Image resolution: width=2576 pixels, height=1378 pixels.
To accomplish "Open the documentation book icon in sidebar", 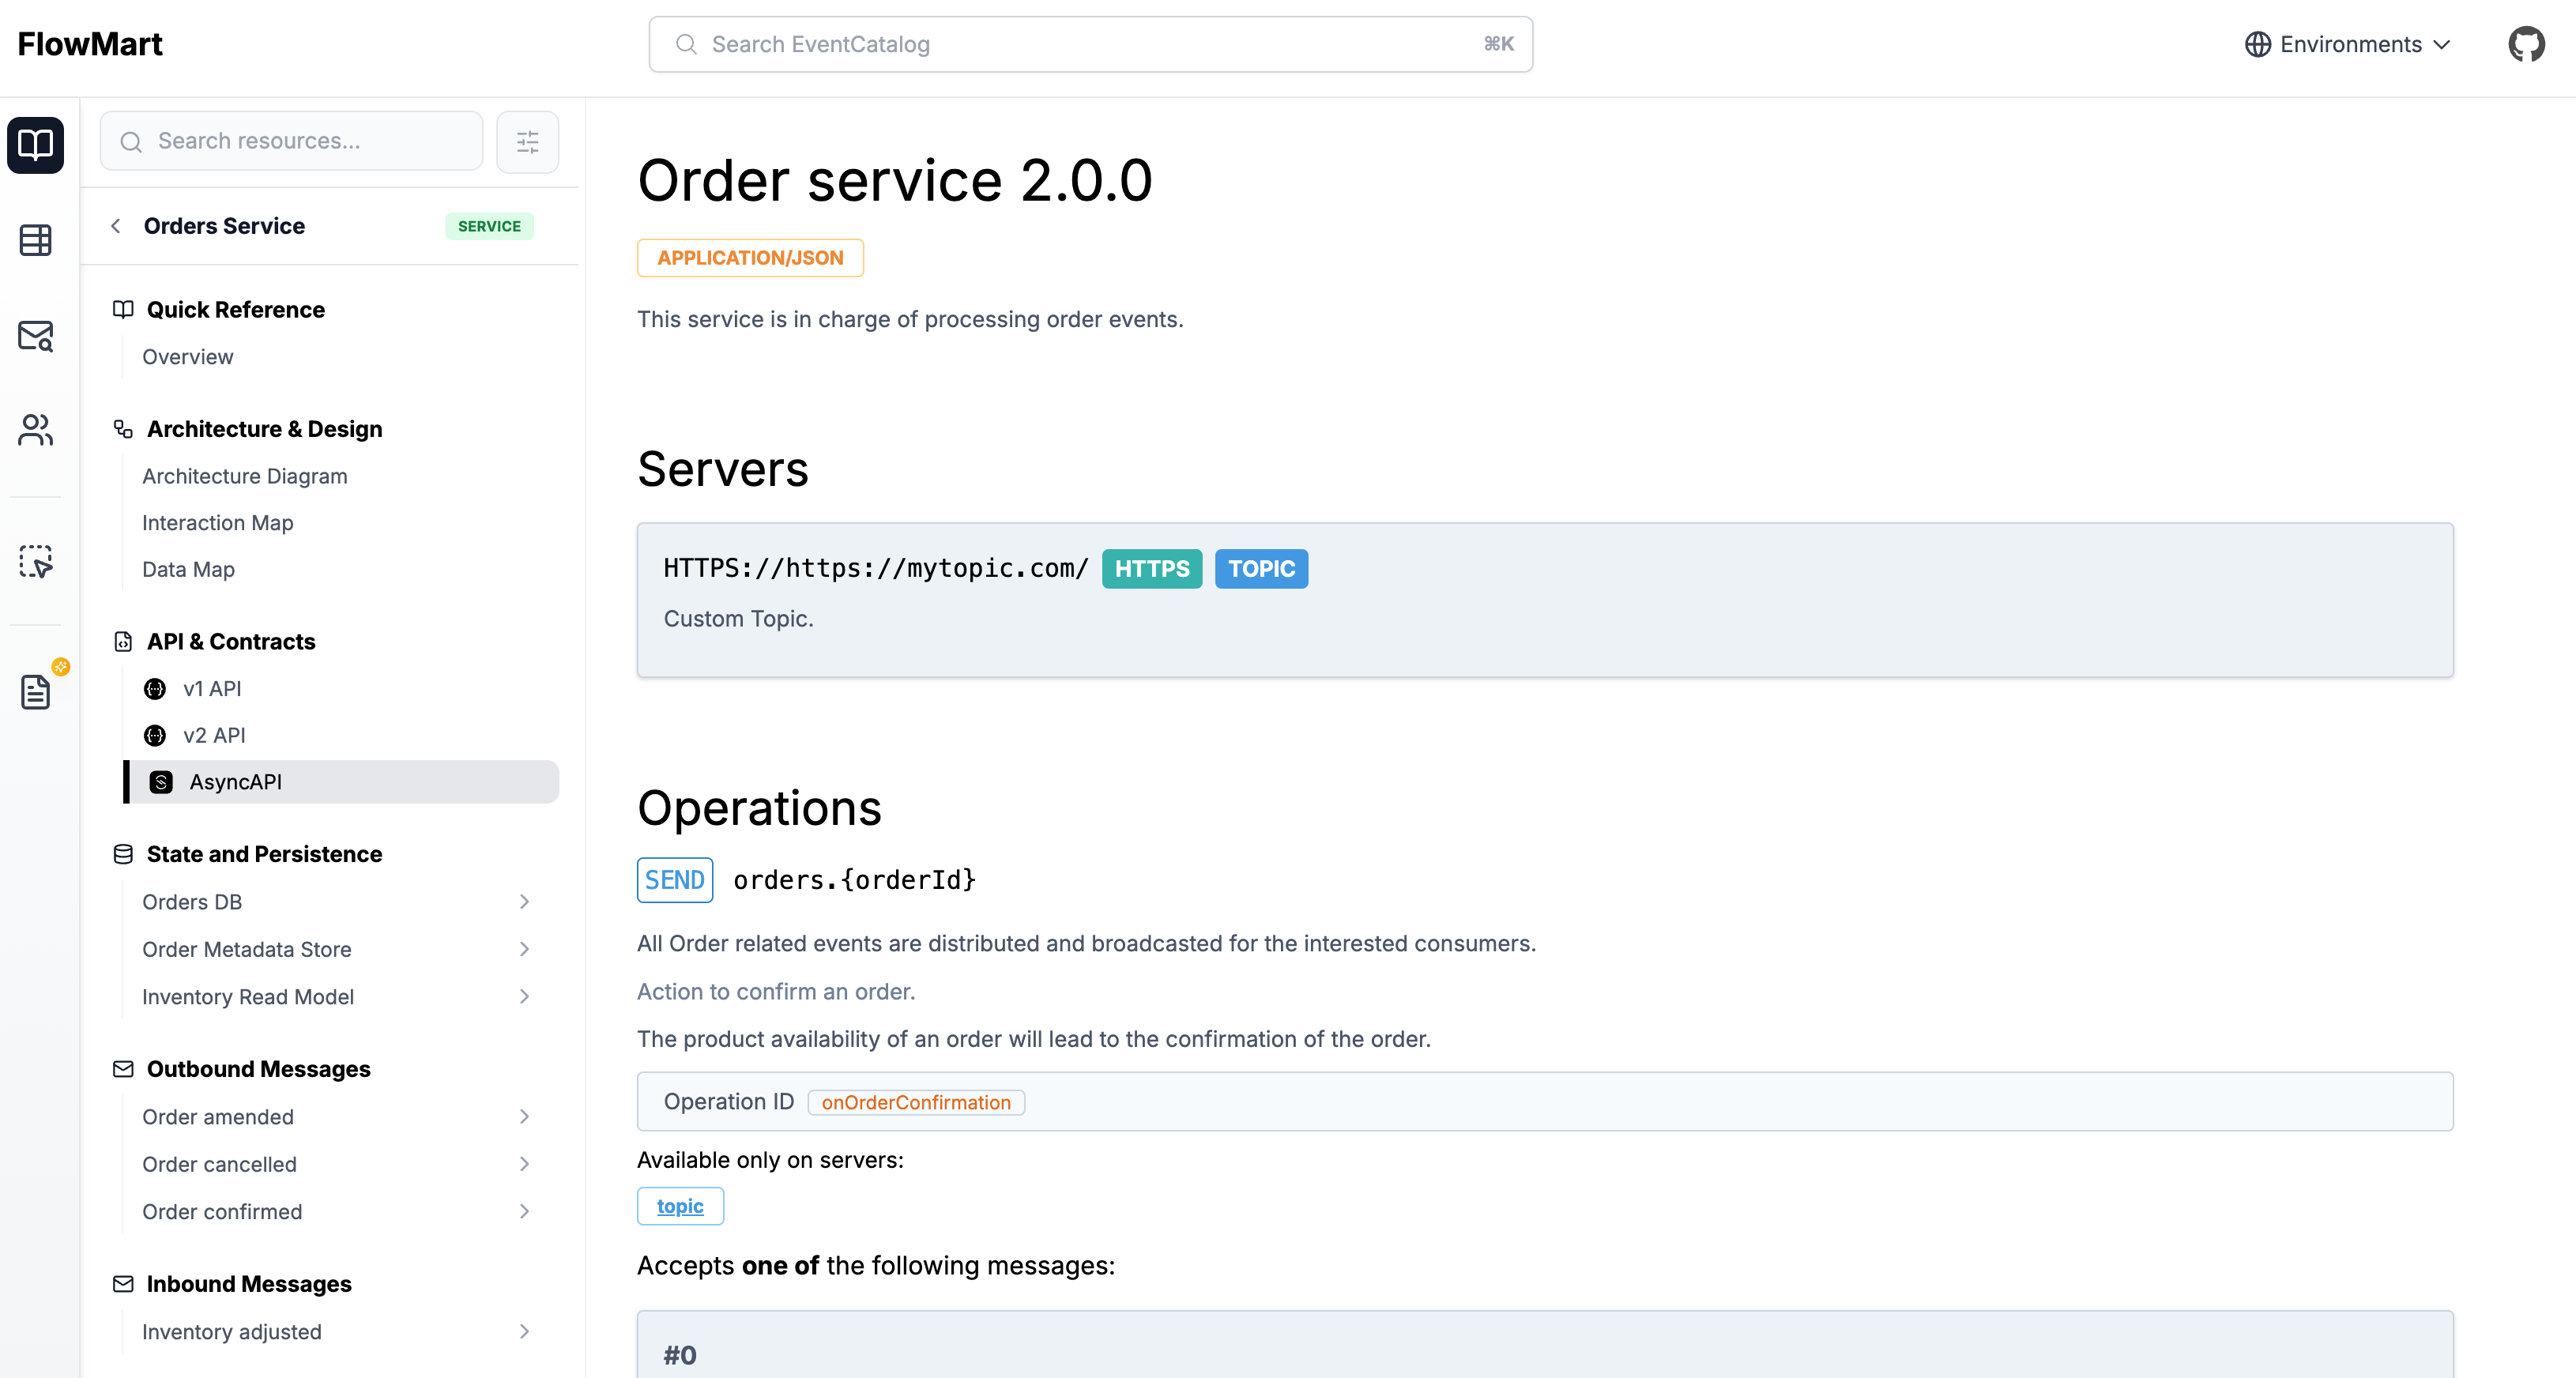I will pyautogui.click(x=36, y=145).
